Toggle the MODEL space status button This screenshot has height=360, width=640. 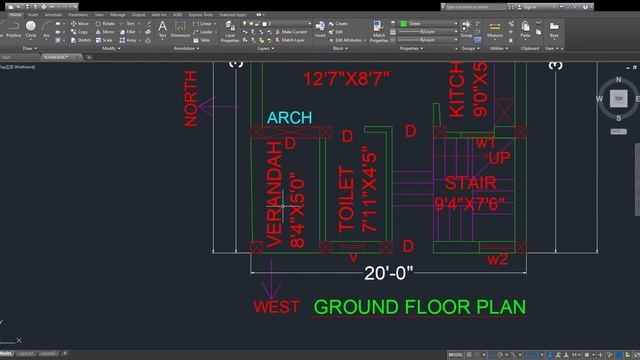coord(456,355)
